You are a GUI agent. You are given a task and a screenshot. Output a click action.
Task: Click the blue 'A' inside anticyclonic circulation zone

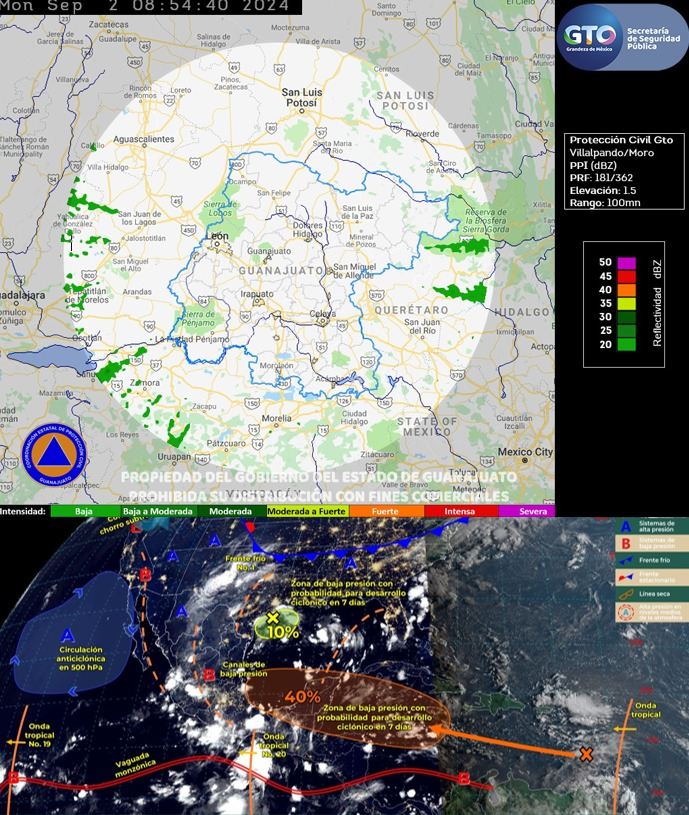point(68,636)
